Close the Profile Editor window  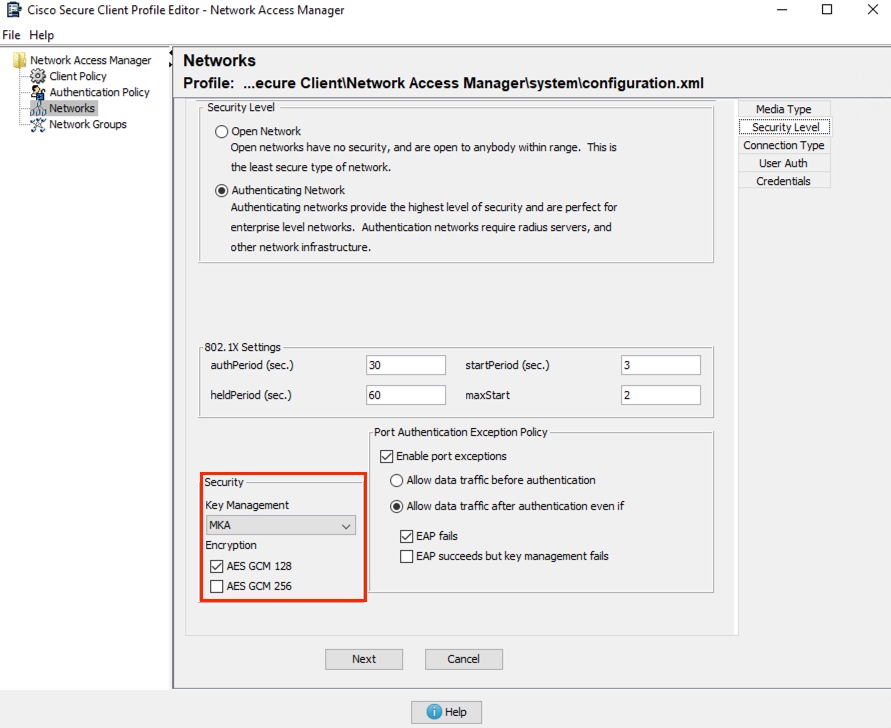coord(873,10)
